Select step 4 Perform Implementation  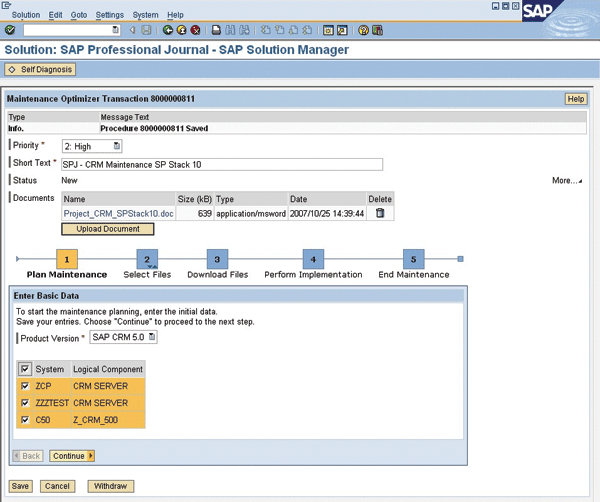[x=313, y=259]
